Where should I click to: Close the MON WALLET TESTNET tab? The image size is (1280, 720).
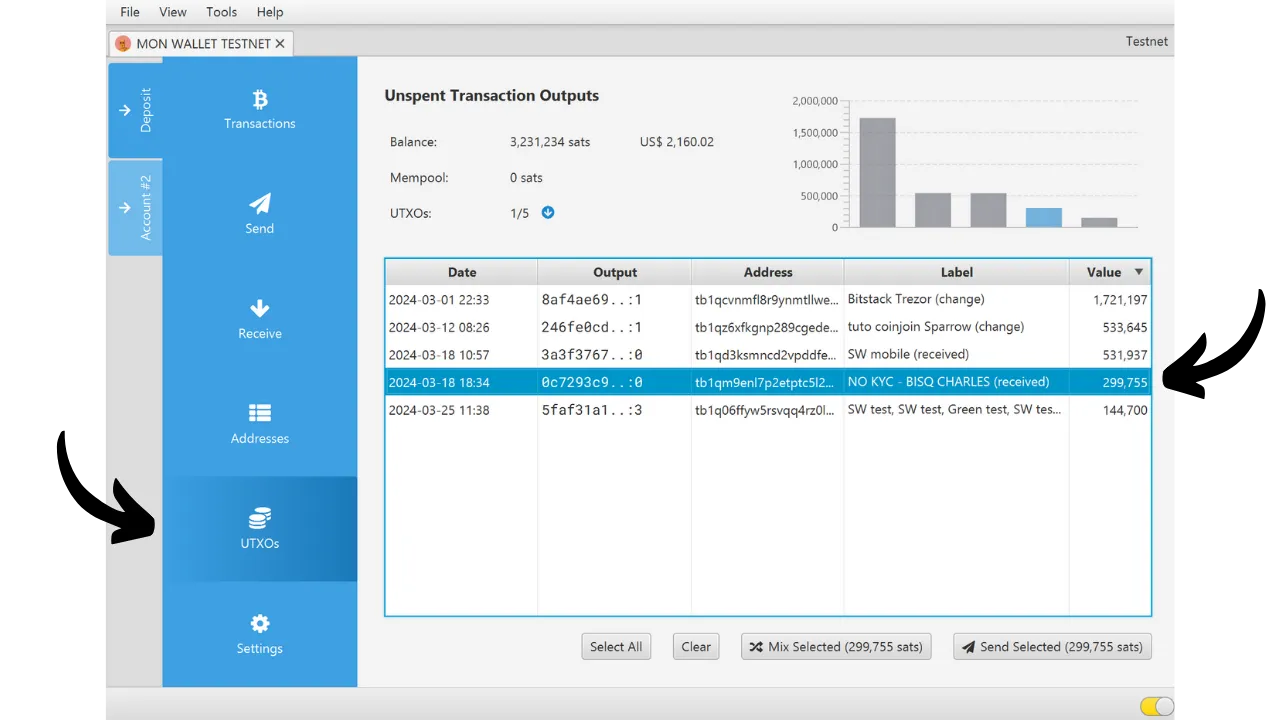click(280, 44)
